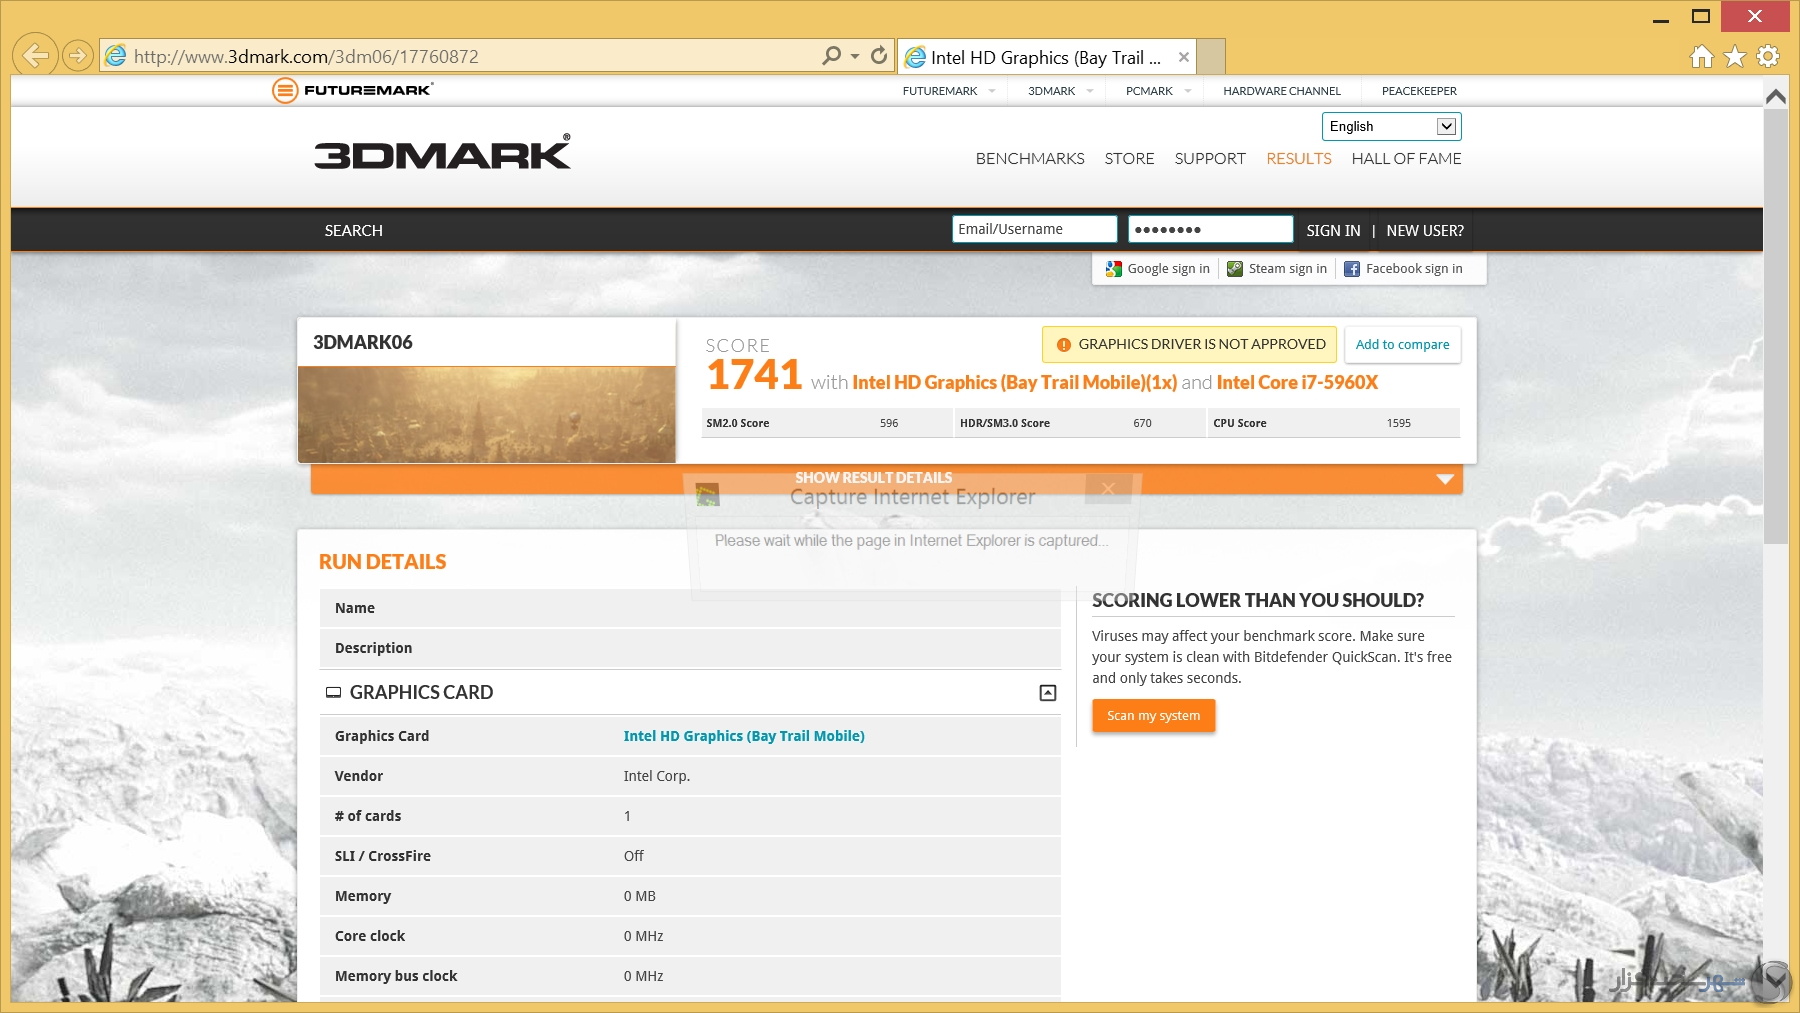The width and height of the screenshot is (1800, 1013).
Task: Click the SIGN IN button
Action: [1333, 231]
